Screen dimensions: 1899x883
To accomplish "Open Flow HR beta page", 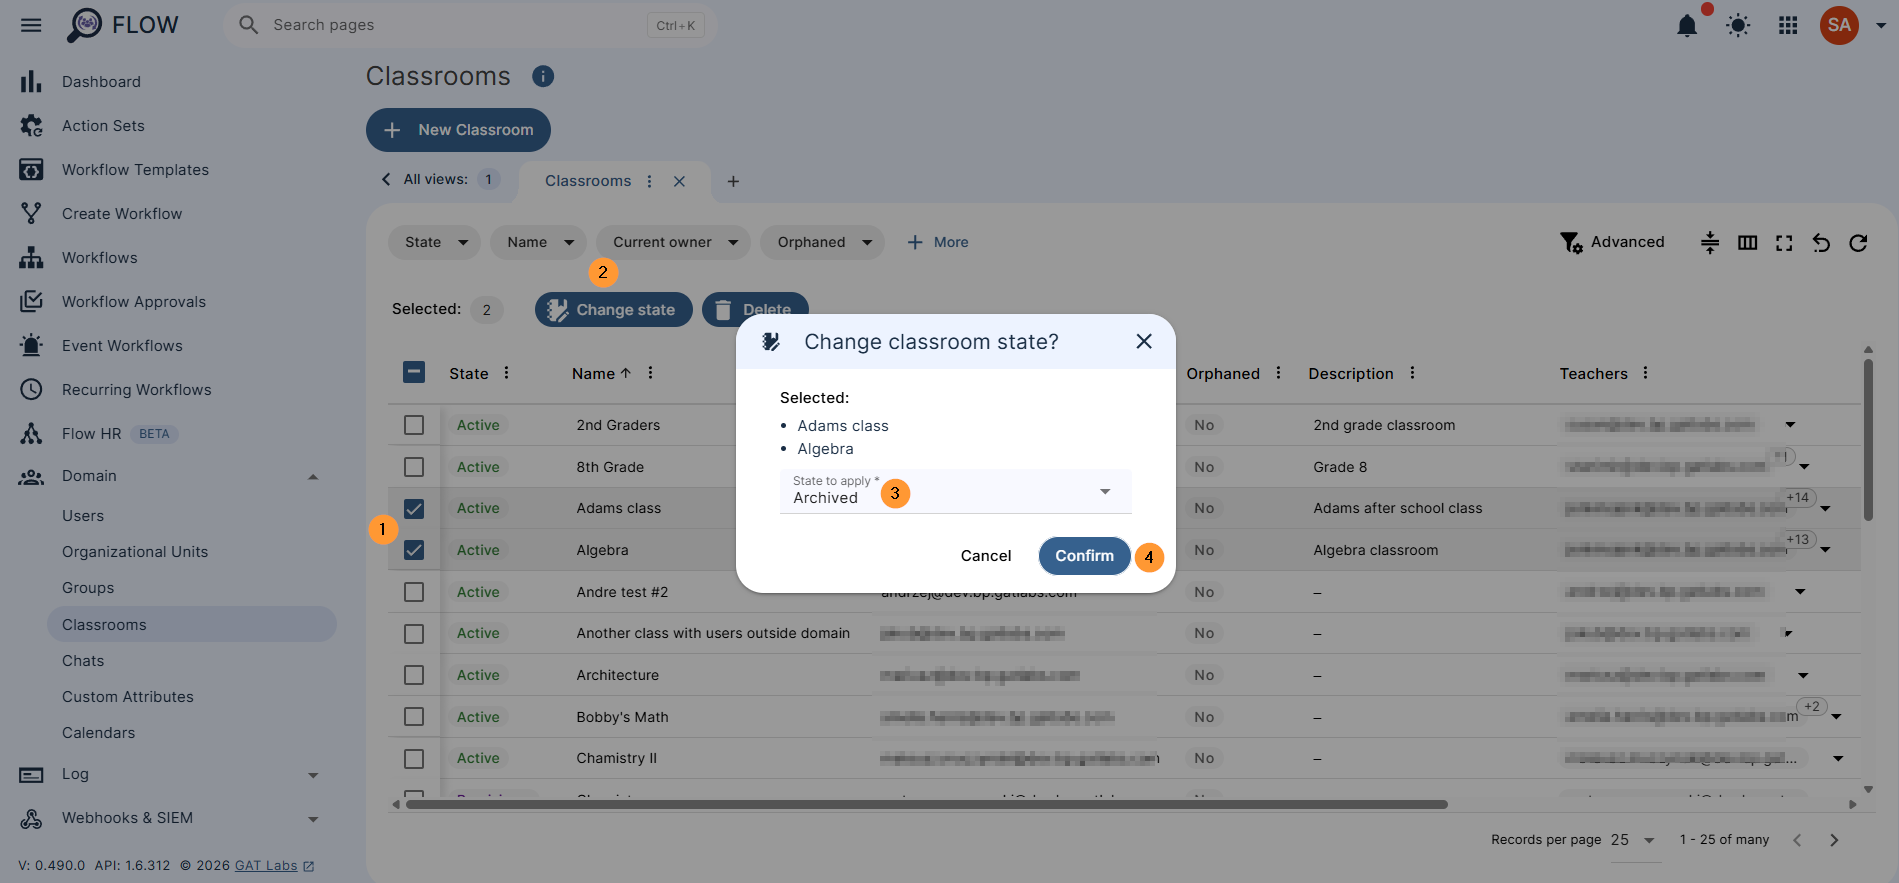I will click(91, 434).
